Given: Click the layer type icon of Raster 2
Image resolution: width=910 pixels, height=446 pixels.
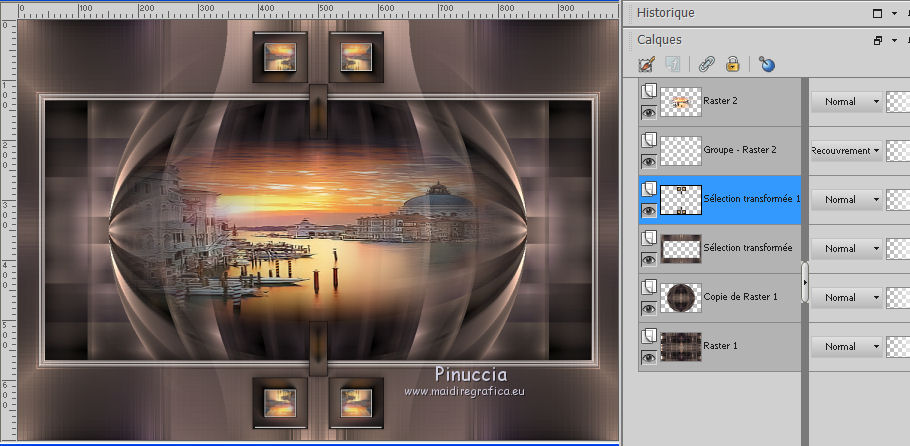Looking at the screenshot, I should coord(647,91).
